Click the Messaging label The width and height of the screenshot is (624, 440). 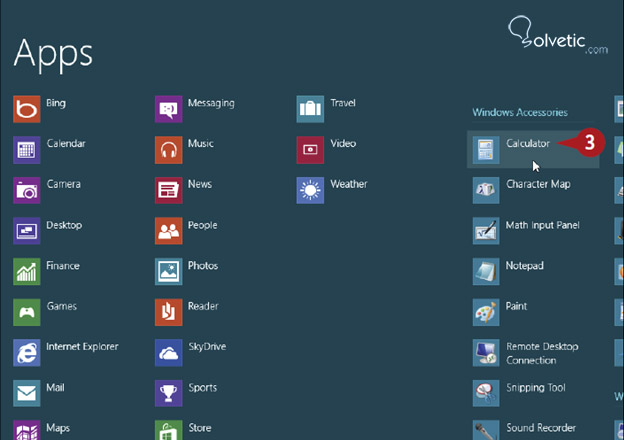click(x=211, y=103)
